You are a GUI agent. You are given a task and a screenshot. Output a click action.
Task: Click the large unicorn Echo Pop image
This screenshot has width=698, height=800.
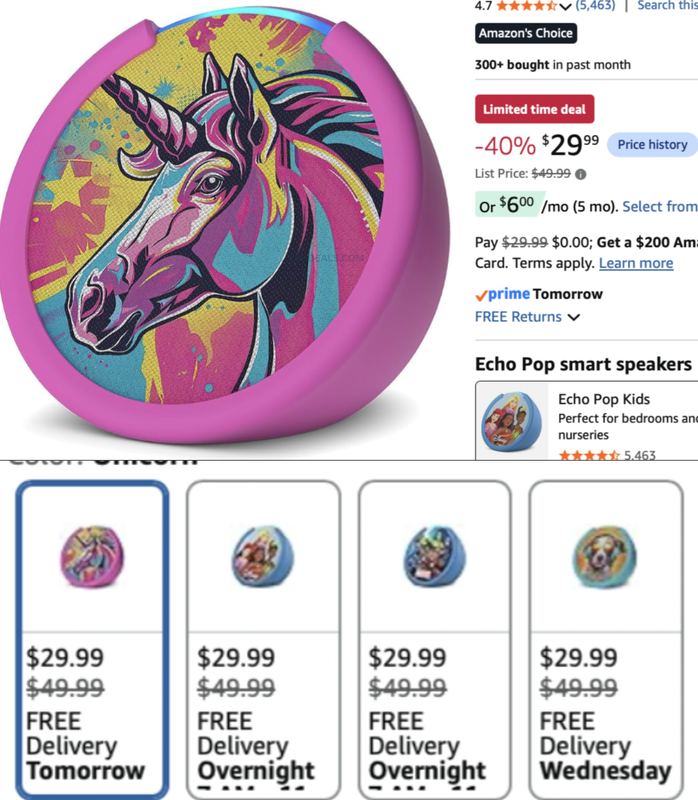click(x=225, y=224)
